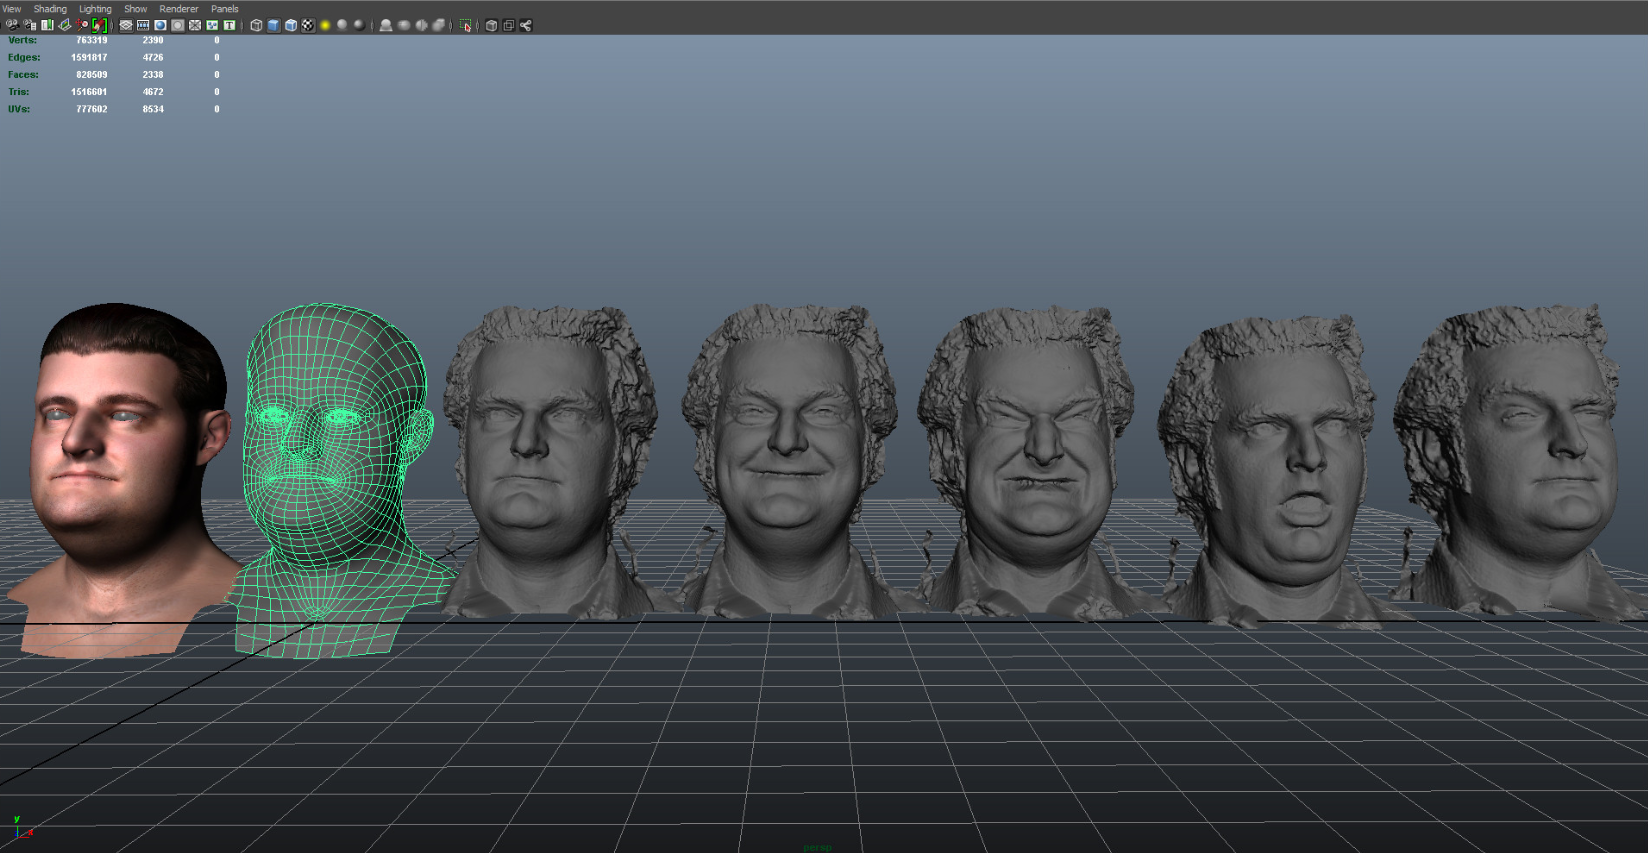Open camera attributes from toolbar icon
The width and height of the screenshot is (1648, 853).
[x=29, y=25]
